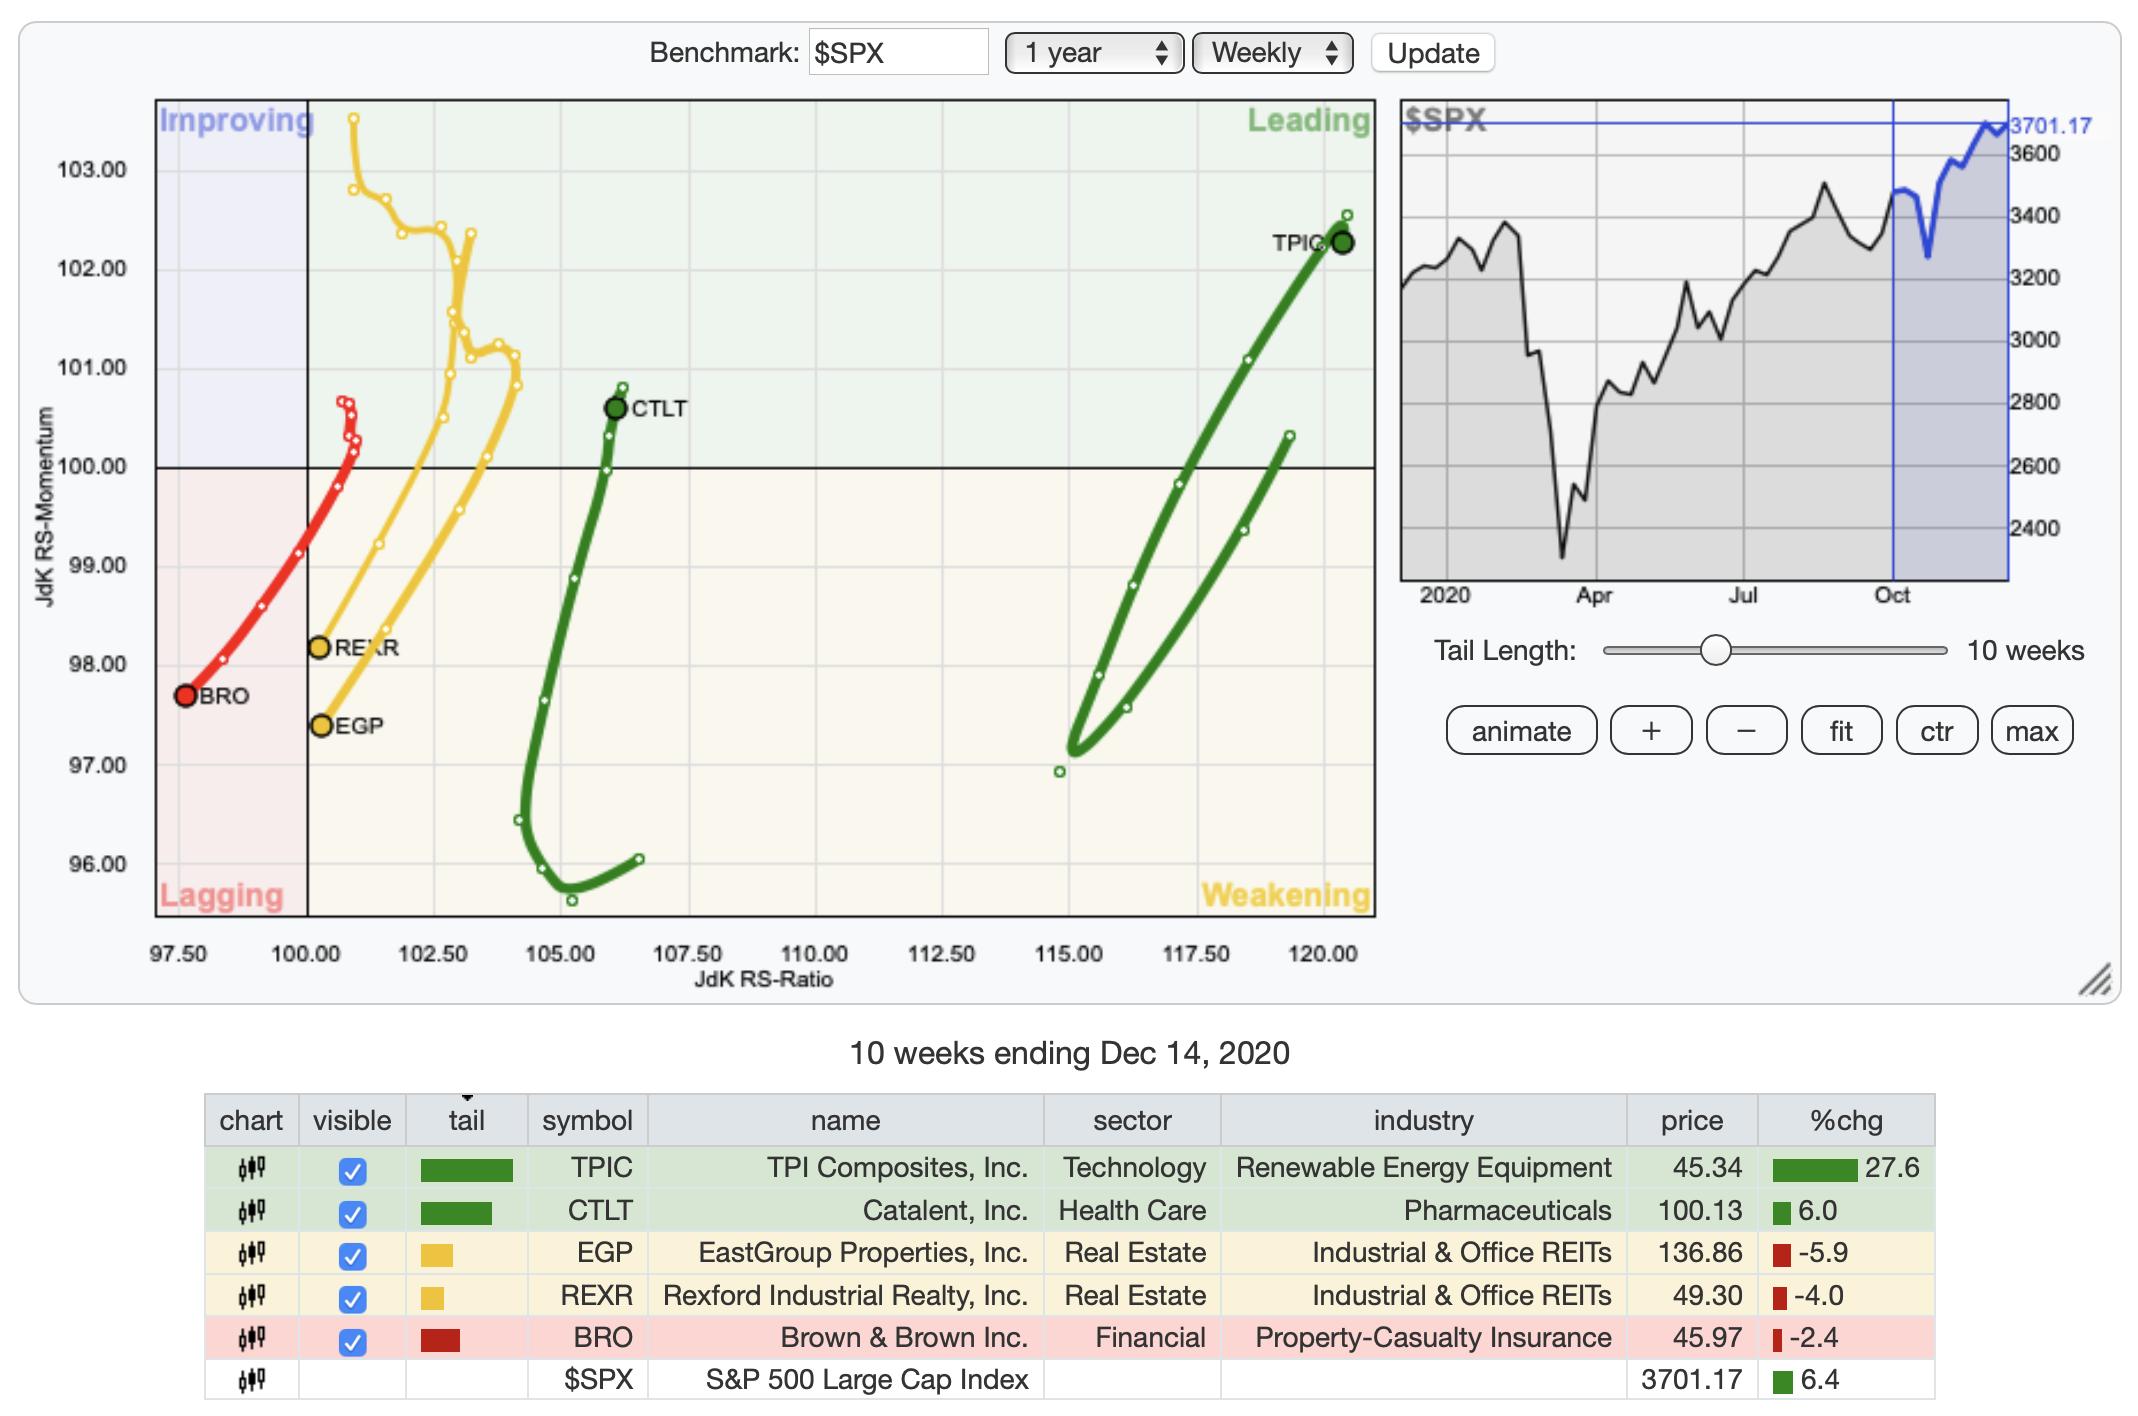Click the EGP endpoint marker on graph
The height and width of the screenshot is (1416, 2138).
(321, 726)
